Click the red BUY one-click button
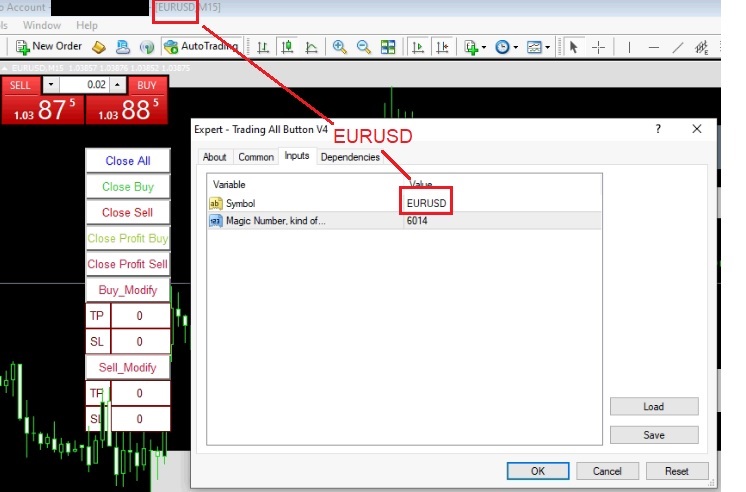Image resolution: width=746 pixels, height=492 pixels. (147, 85)
